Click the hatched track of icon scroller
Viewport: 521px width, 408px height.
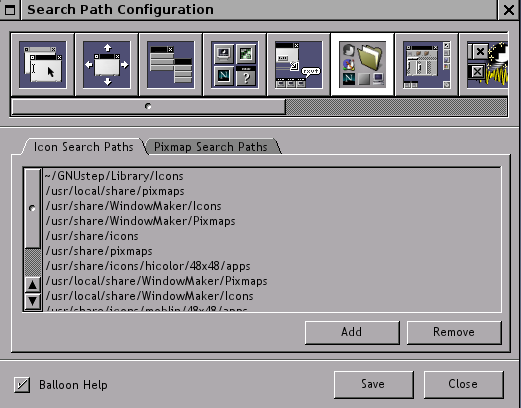[x=396, y=107]
